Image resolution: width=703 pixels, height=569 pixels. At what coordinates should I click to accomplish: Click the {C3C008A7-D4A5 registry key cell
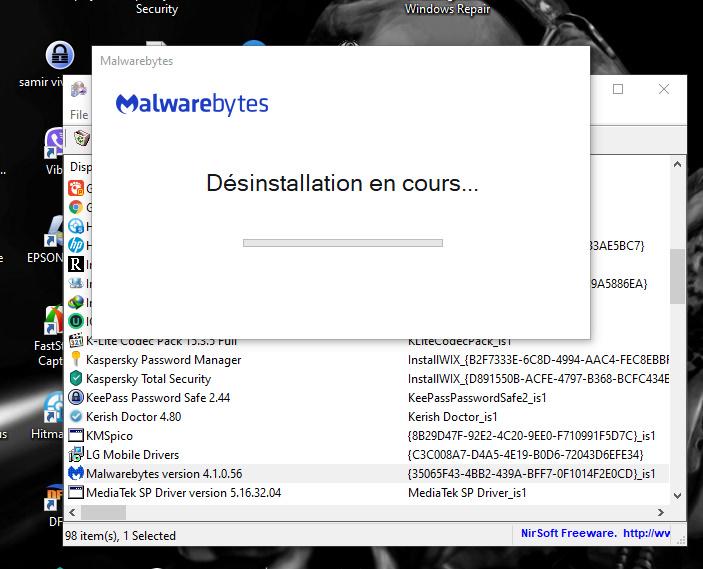[525, 455]
